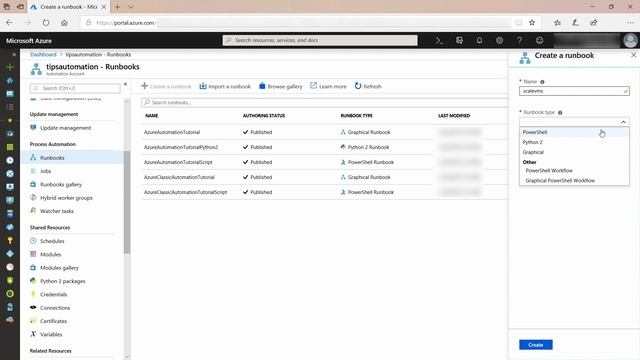The height and width of the screenshot is (360, 640).
Task: Collapse the resource menu with double chevron
Action: (125, 84)
